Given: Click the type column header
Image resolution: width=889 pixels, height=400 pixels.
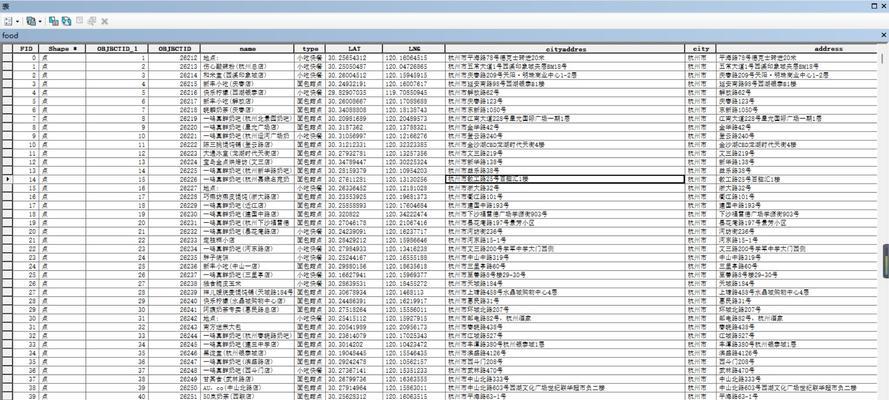Looking at the screenshot, I should point(310,49).
